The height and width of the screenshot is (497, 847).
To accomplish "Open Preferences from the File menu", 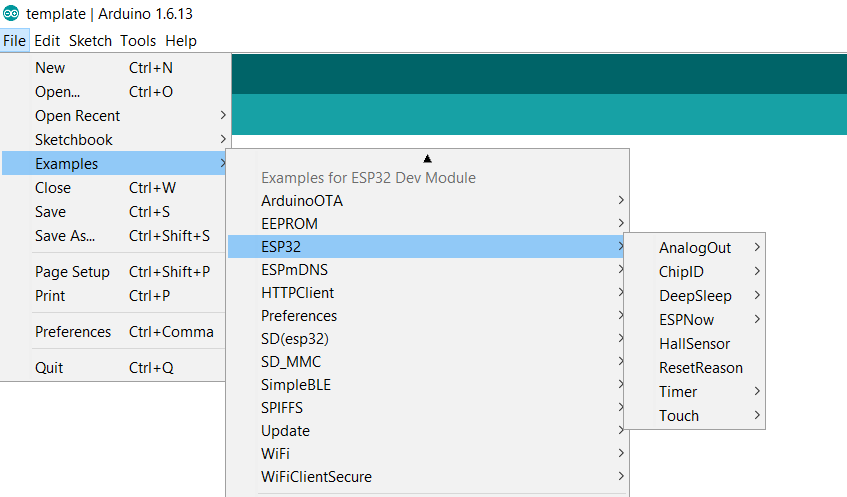I will (x=73, y=332).
